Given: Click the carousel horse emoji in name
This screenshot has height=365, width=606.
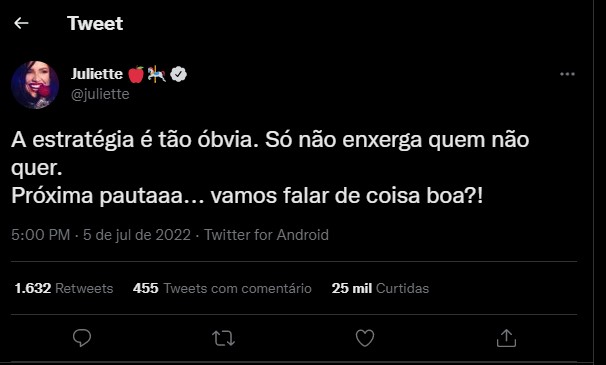Looking at the screenshot, I should click(157, 74).
